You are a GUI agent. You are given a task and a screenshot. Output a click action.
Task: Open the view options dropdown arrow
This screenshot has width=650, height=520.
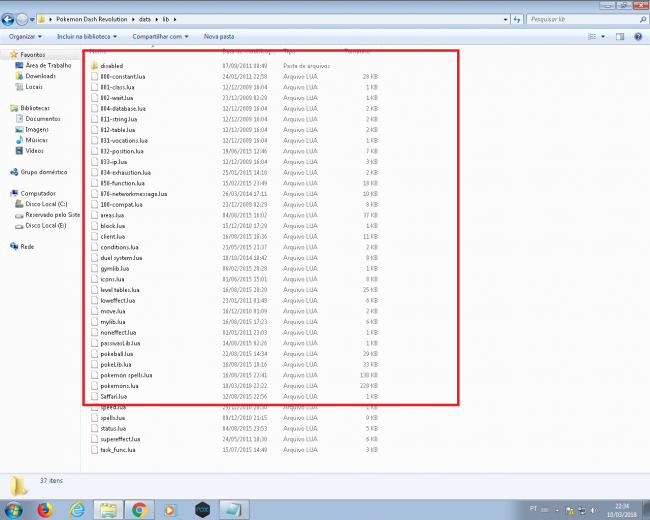click(x=603, y=36)
